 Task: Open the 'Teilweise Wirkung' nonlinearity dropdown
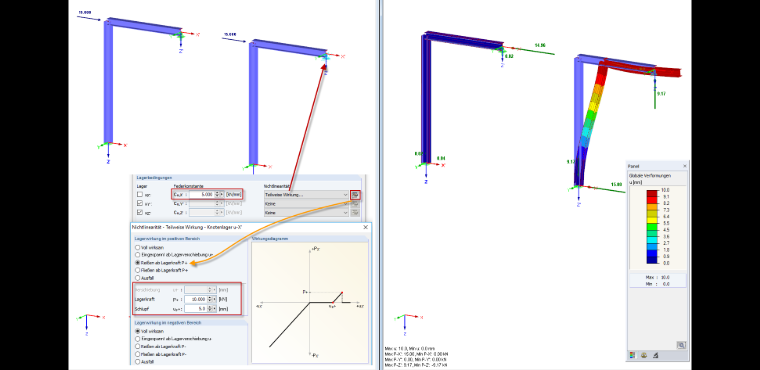coord(306,194)
